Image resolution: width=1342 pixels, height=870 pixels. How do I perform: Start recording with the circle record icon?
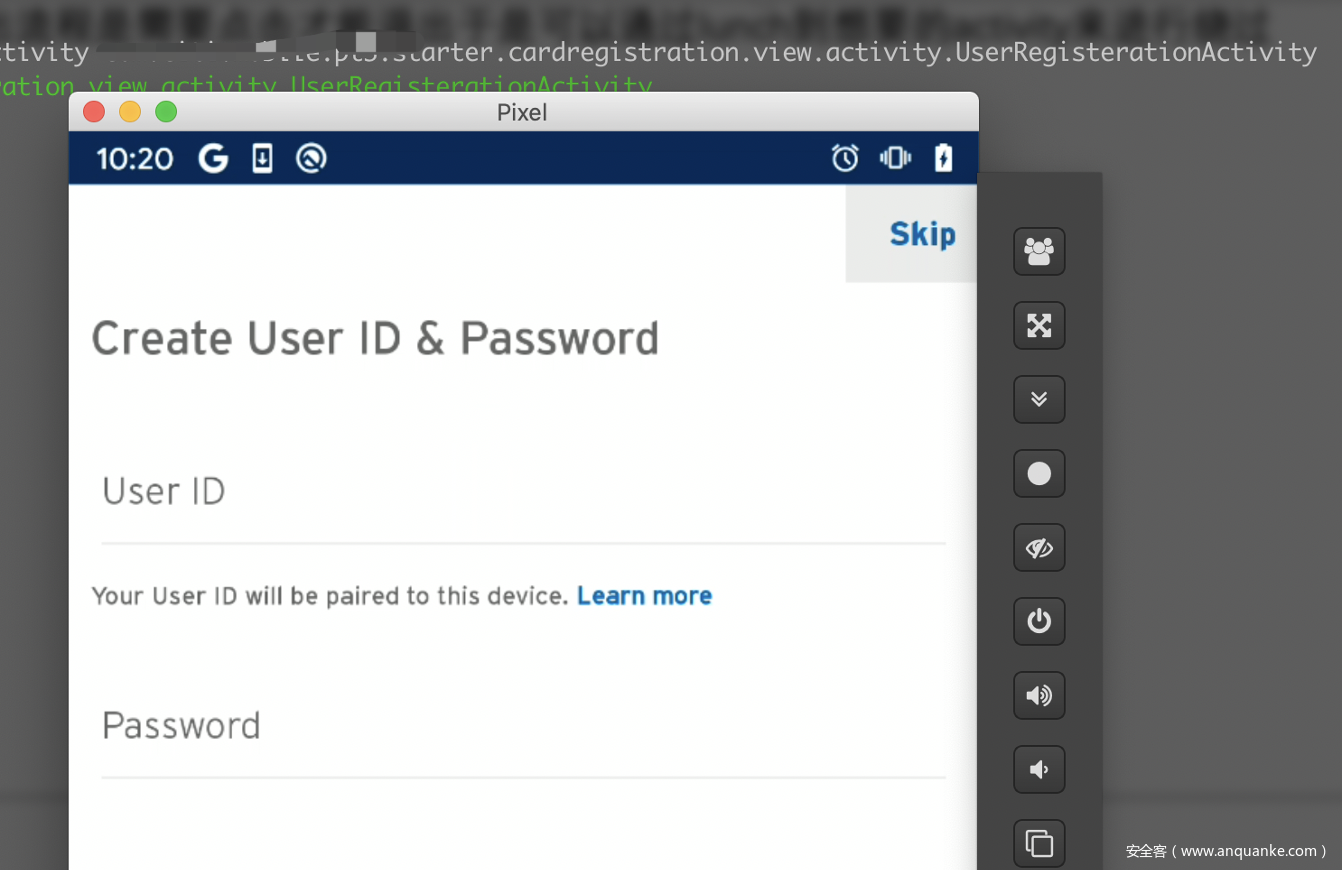(1039, 473)
